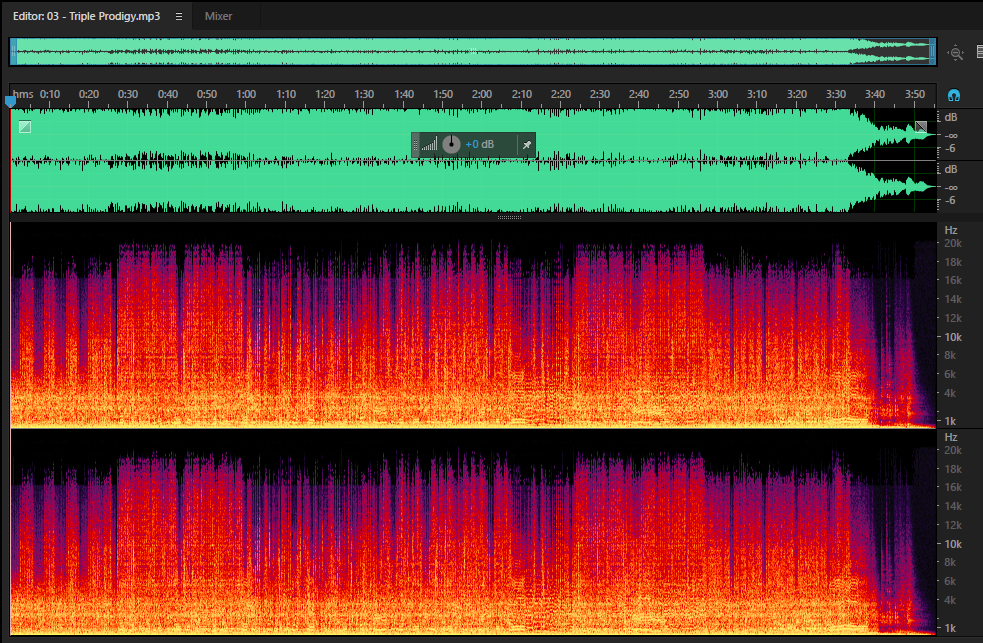Click the bottom channel dB scale label
Image resolution: width=983 pixels, height=643 pixels.
[951, 169]
